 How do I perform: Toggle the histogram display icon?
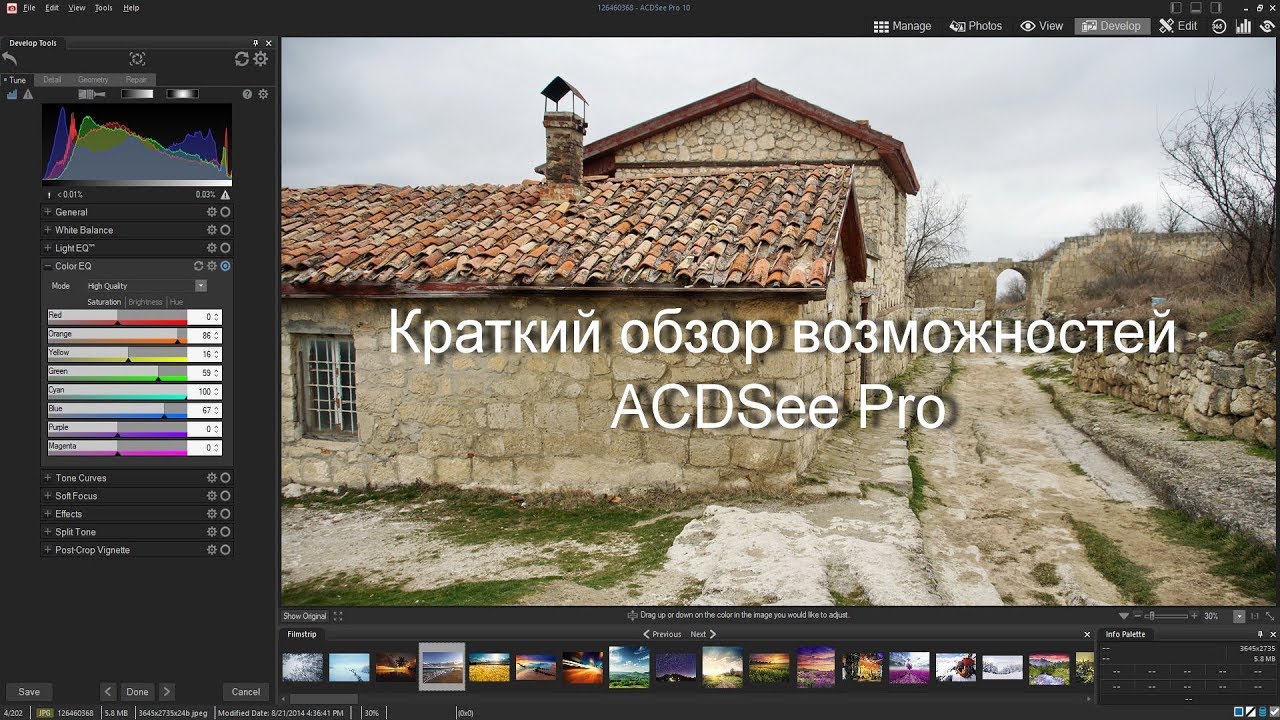click(13, 94)
